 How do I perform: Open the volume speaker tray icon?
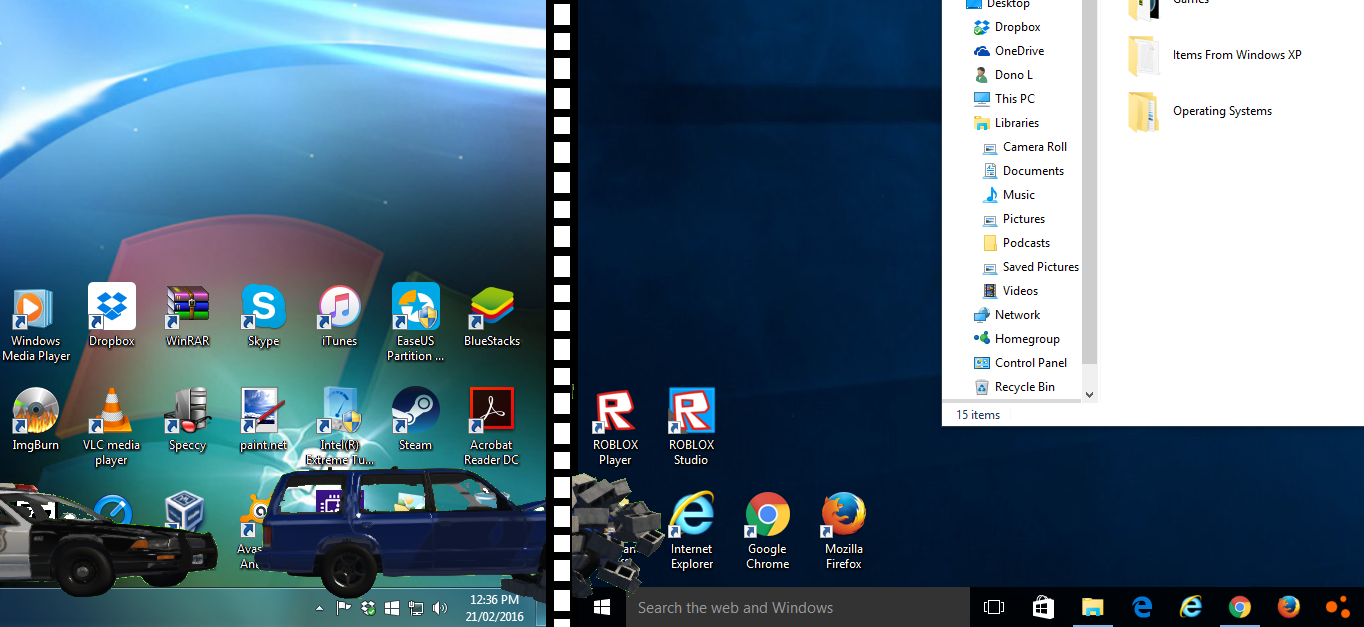click(440, 607)
